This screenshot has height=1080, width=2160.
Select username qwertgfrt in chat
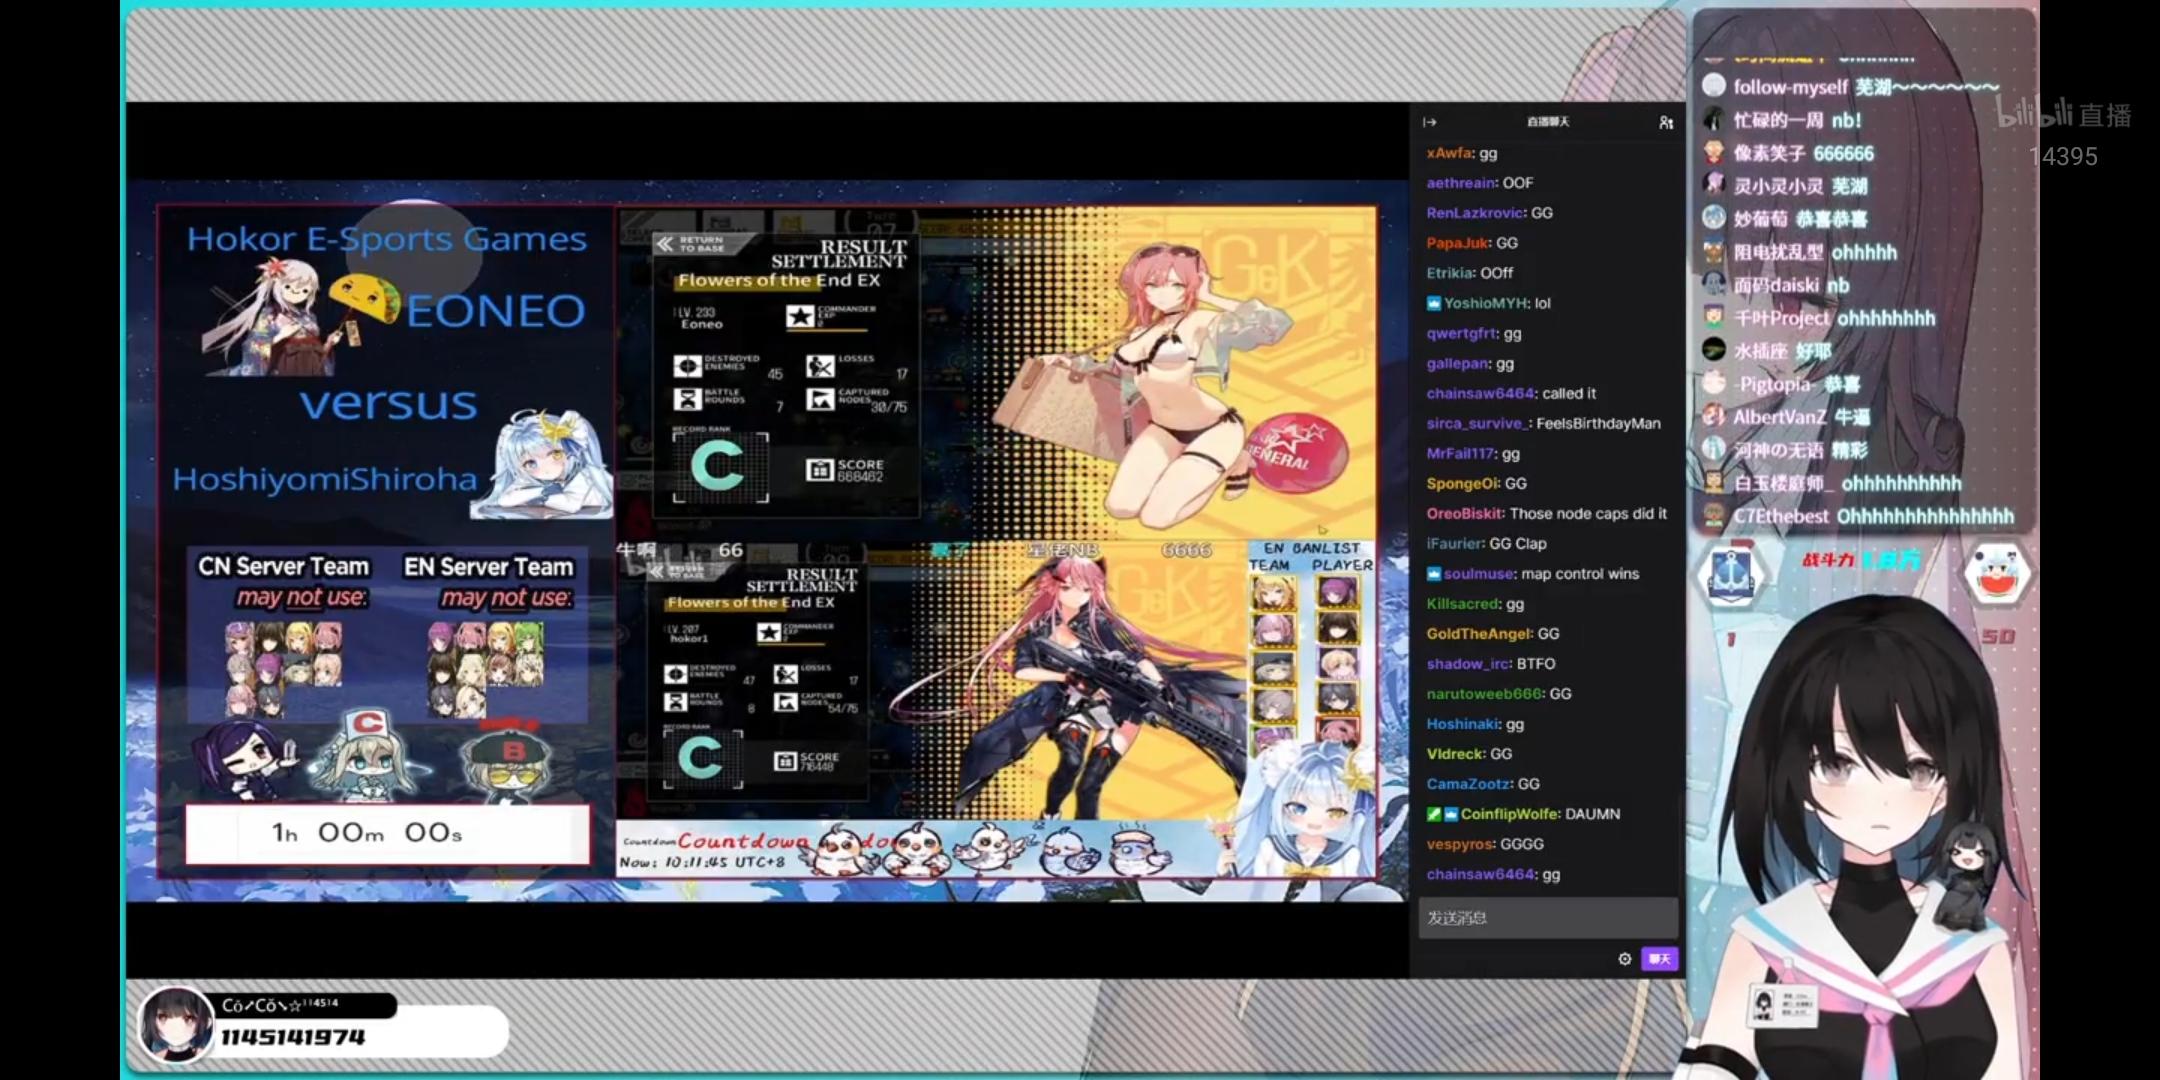pyautogui.click(x=1461, y=333)
